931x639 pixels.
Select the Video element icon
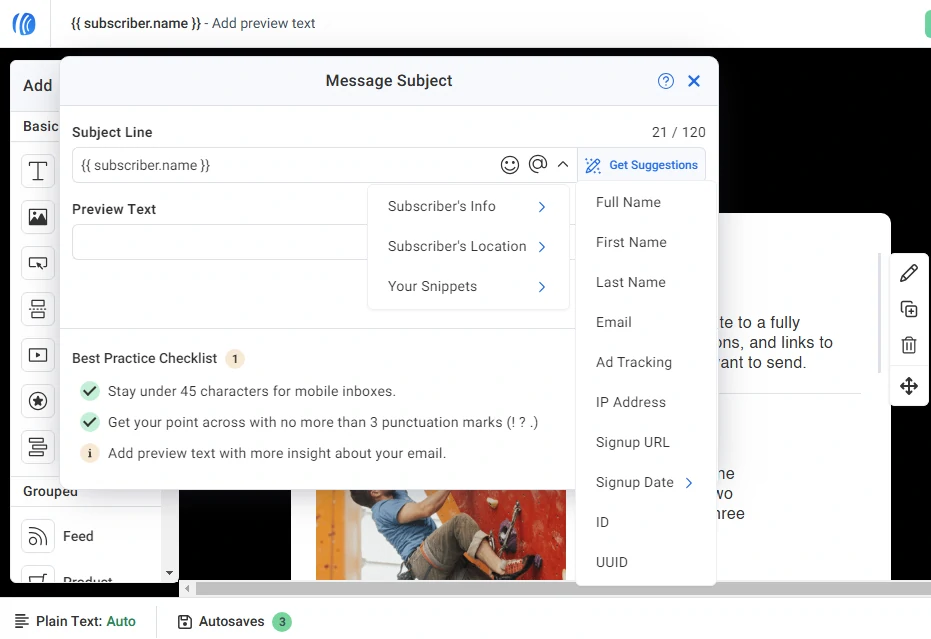coord(38,355)
